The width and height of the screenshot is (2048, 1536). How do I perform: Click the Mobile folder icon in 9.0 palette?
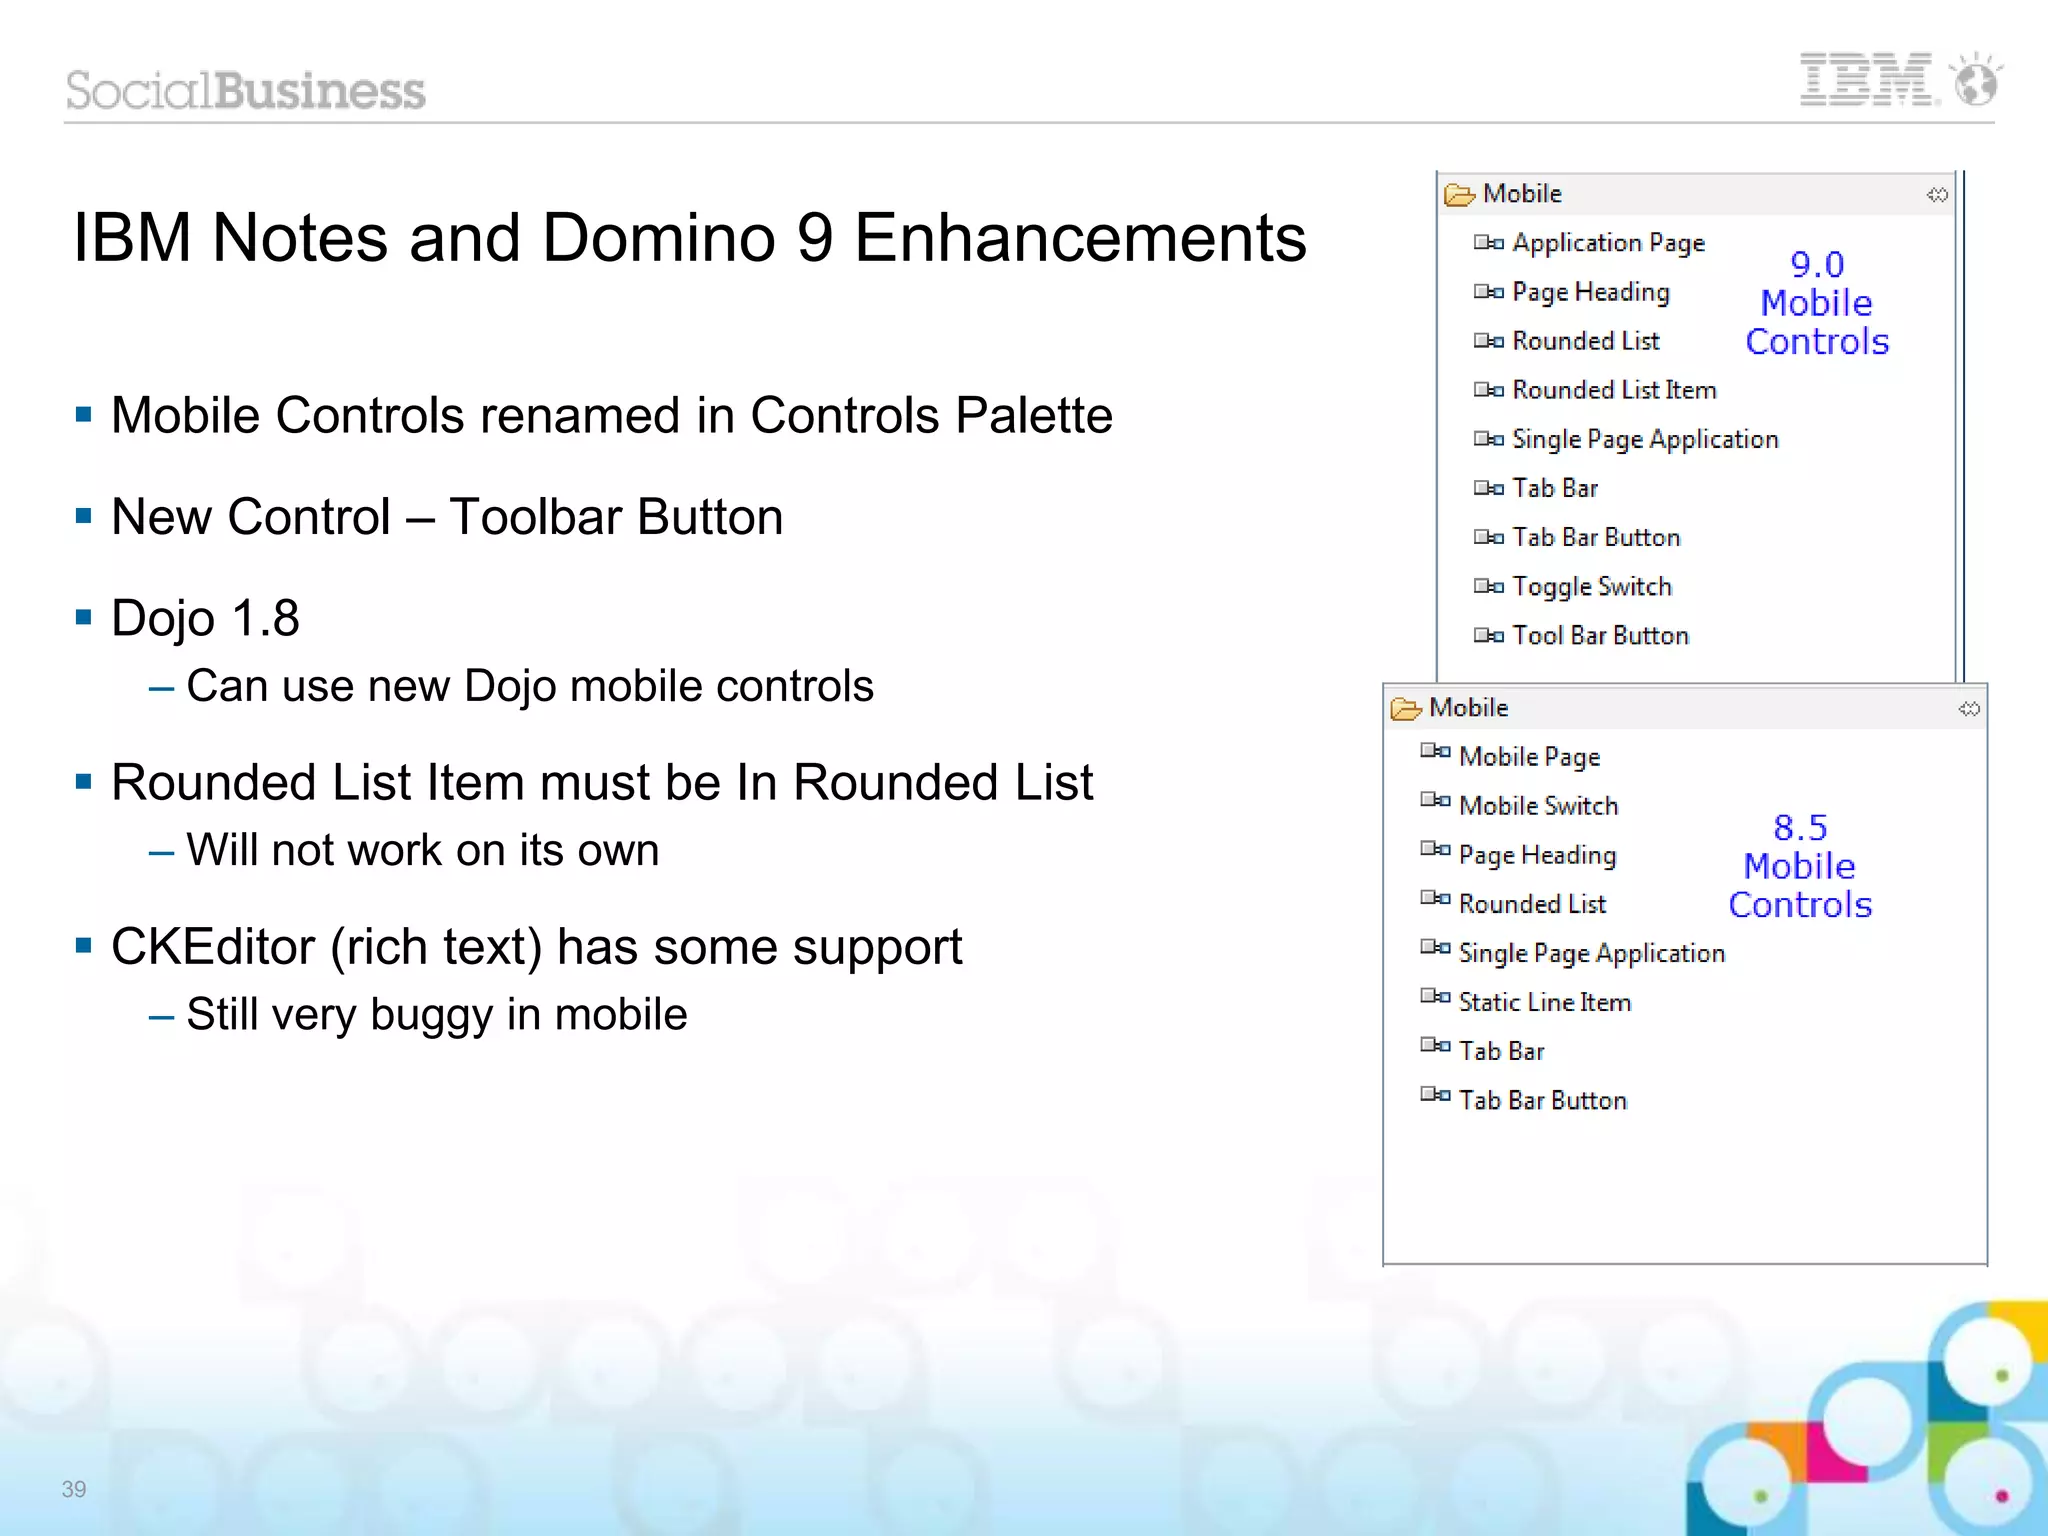coord(1459,194)
